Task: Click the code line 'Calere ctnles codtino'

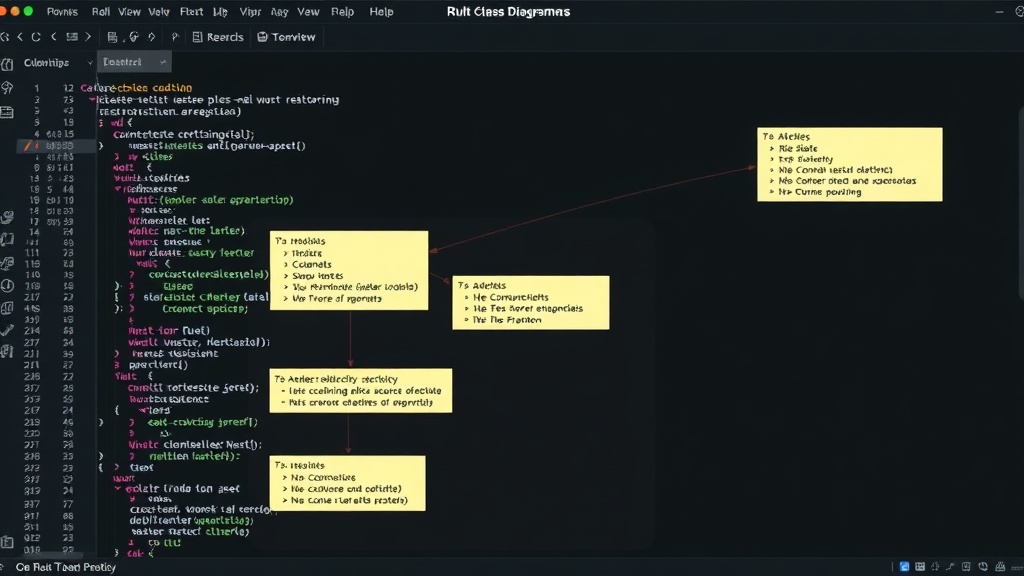Action: 136,88
